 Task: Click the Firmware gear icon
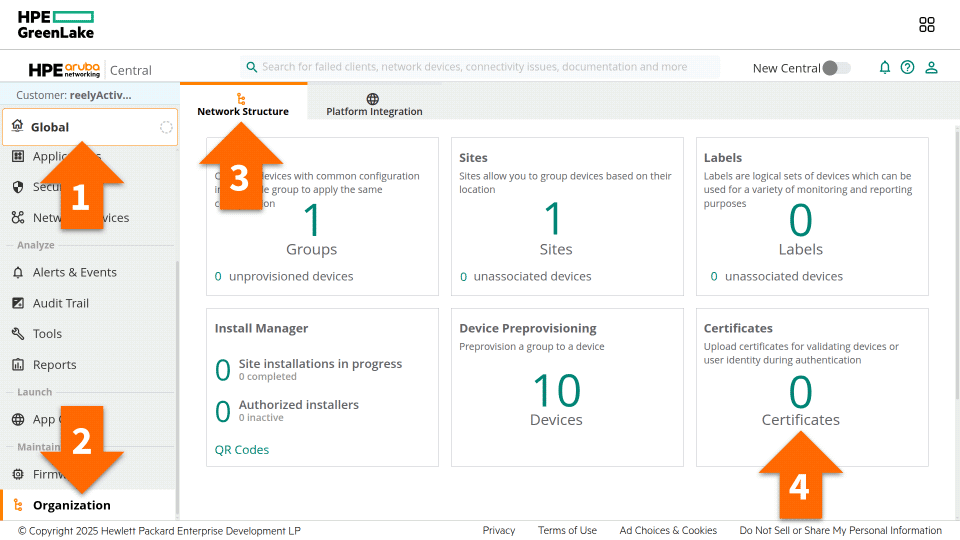point(18,474)
